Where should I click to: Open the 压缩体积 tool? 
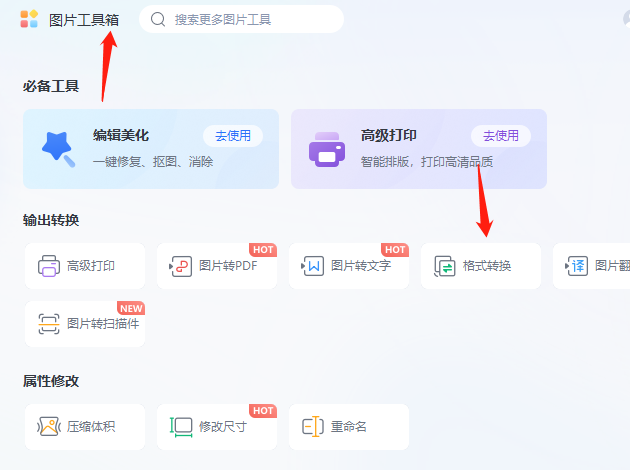(x=85, y=427)
